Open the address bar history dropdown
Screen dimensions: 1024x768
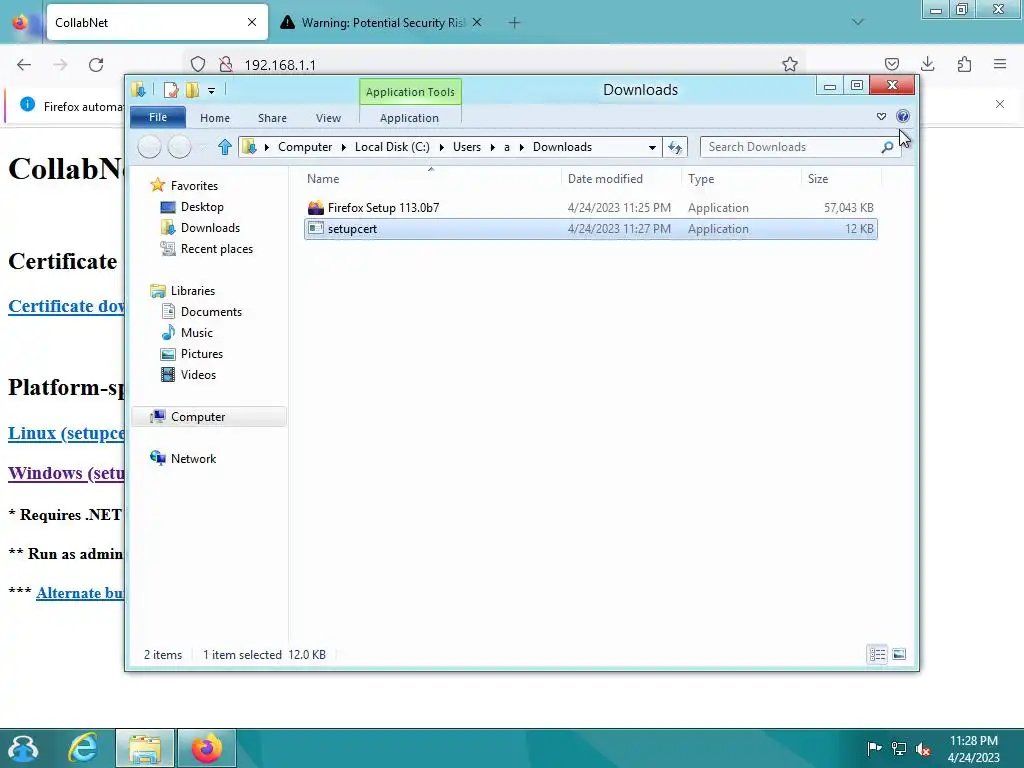pyautogui.click(x=652, y=148)
